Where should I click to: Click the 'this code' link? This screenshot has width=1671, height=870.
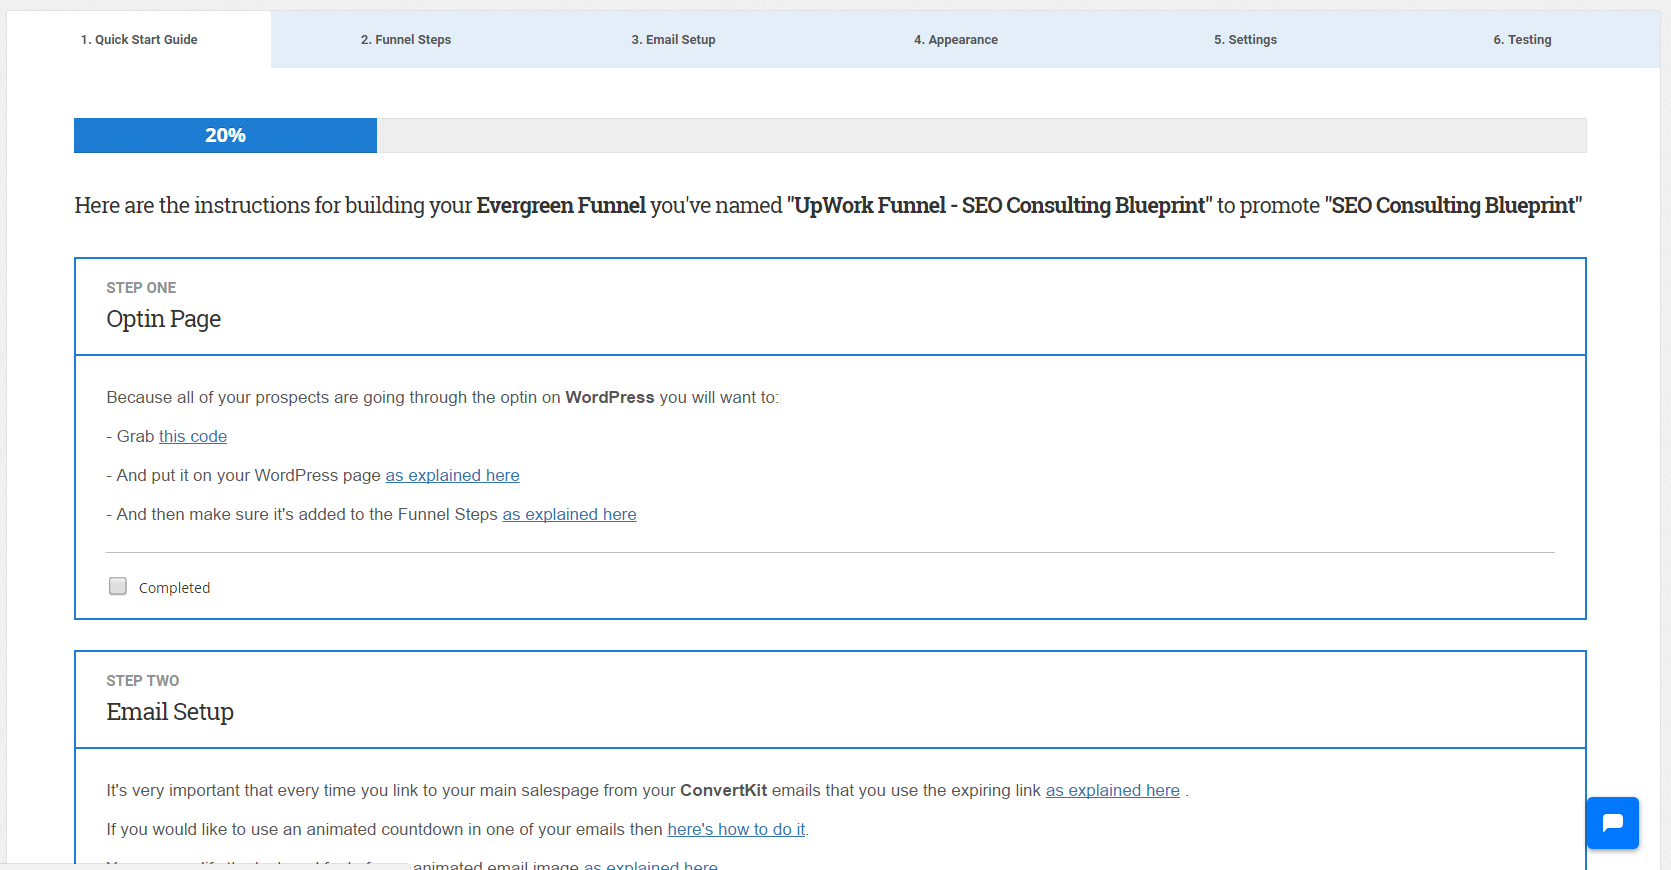tap(193, 437)
